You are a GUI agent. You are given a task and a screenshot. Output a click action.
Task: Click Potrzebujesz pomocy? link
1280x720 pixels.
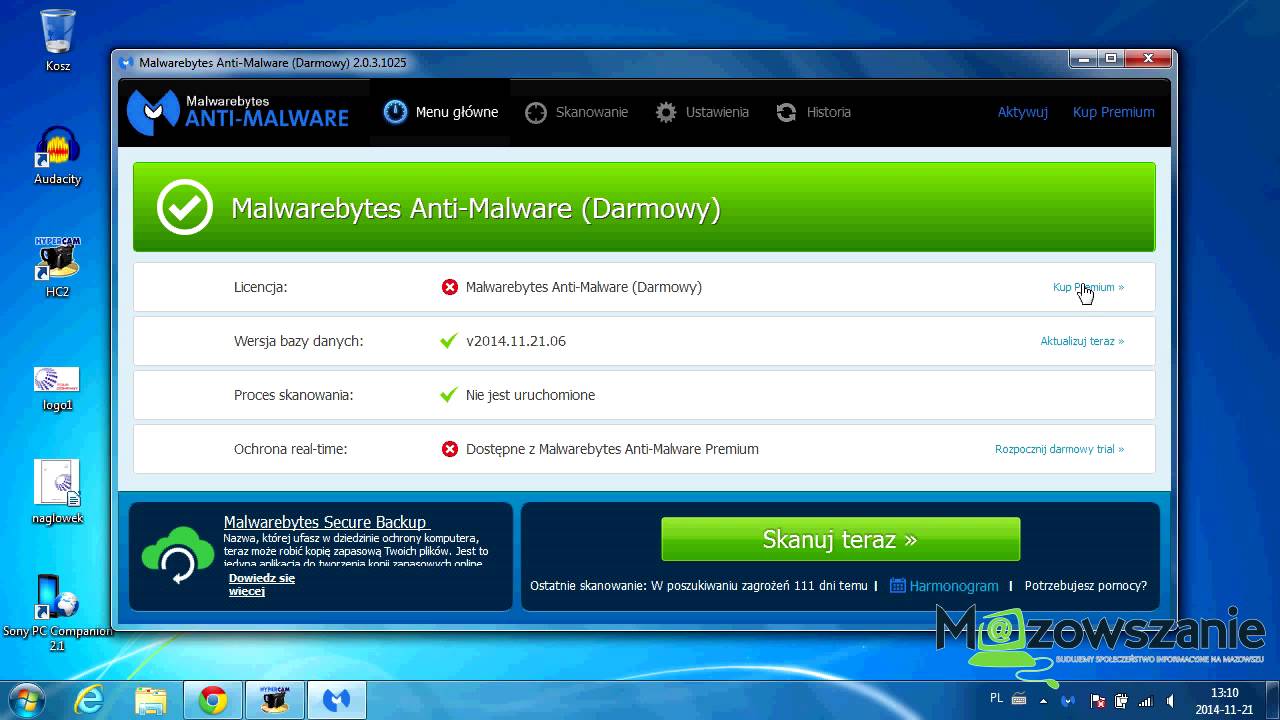tap(1085, 586)
